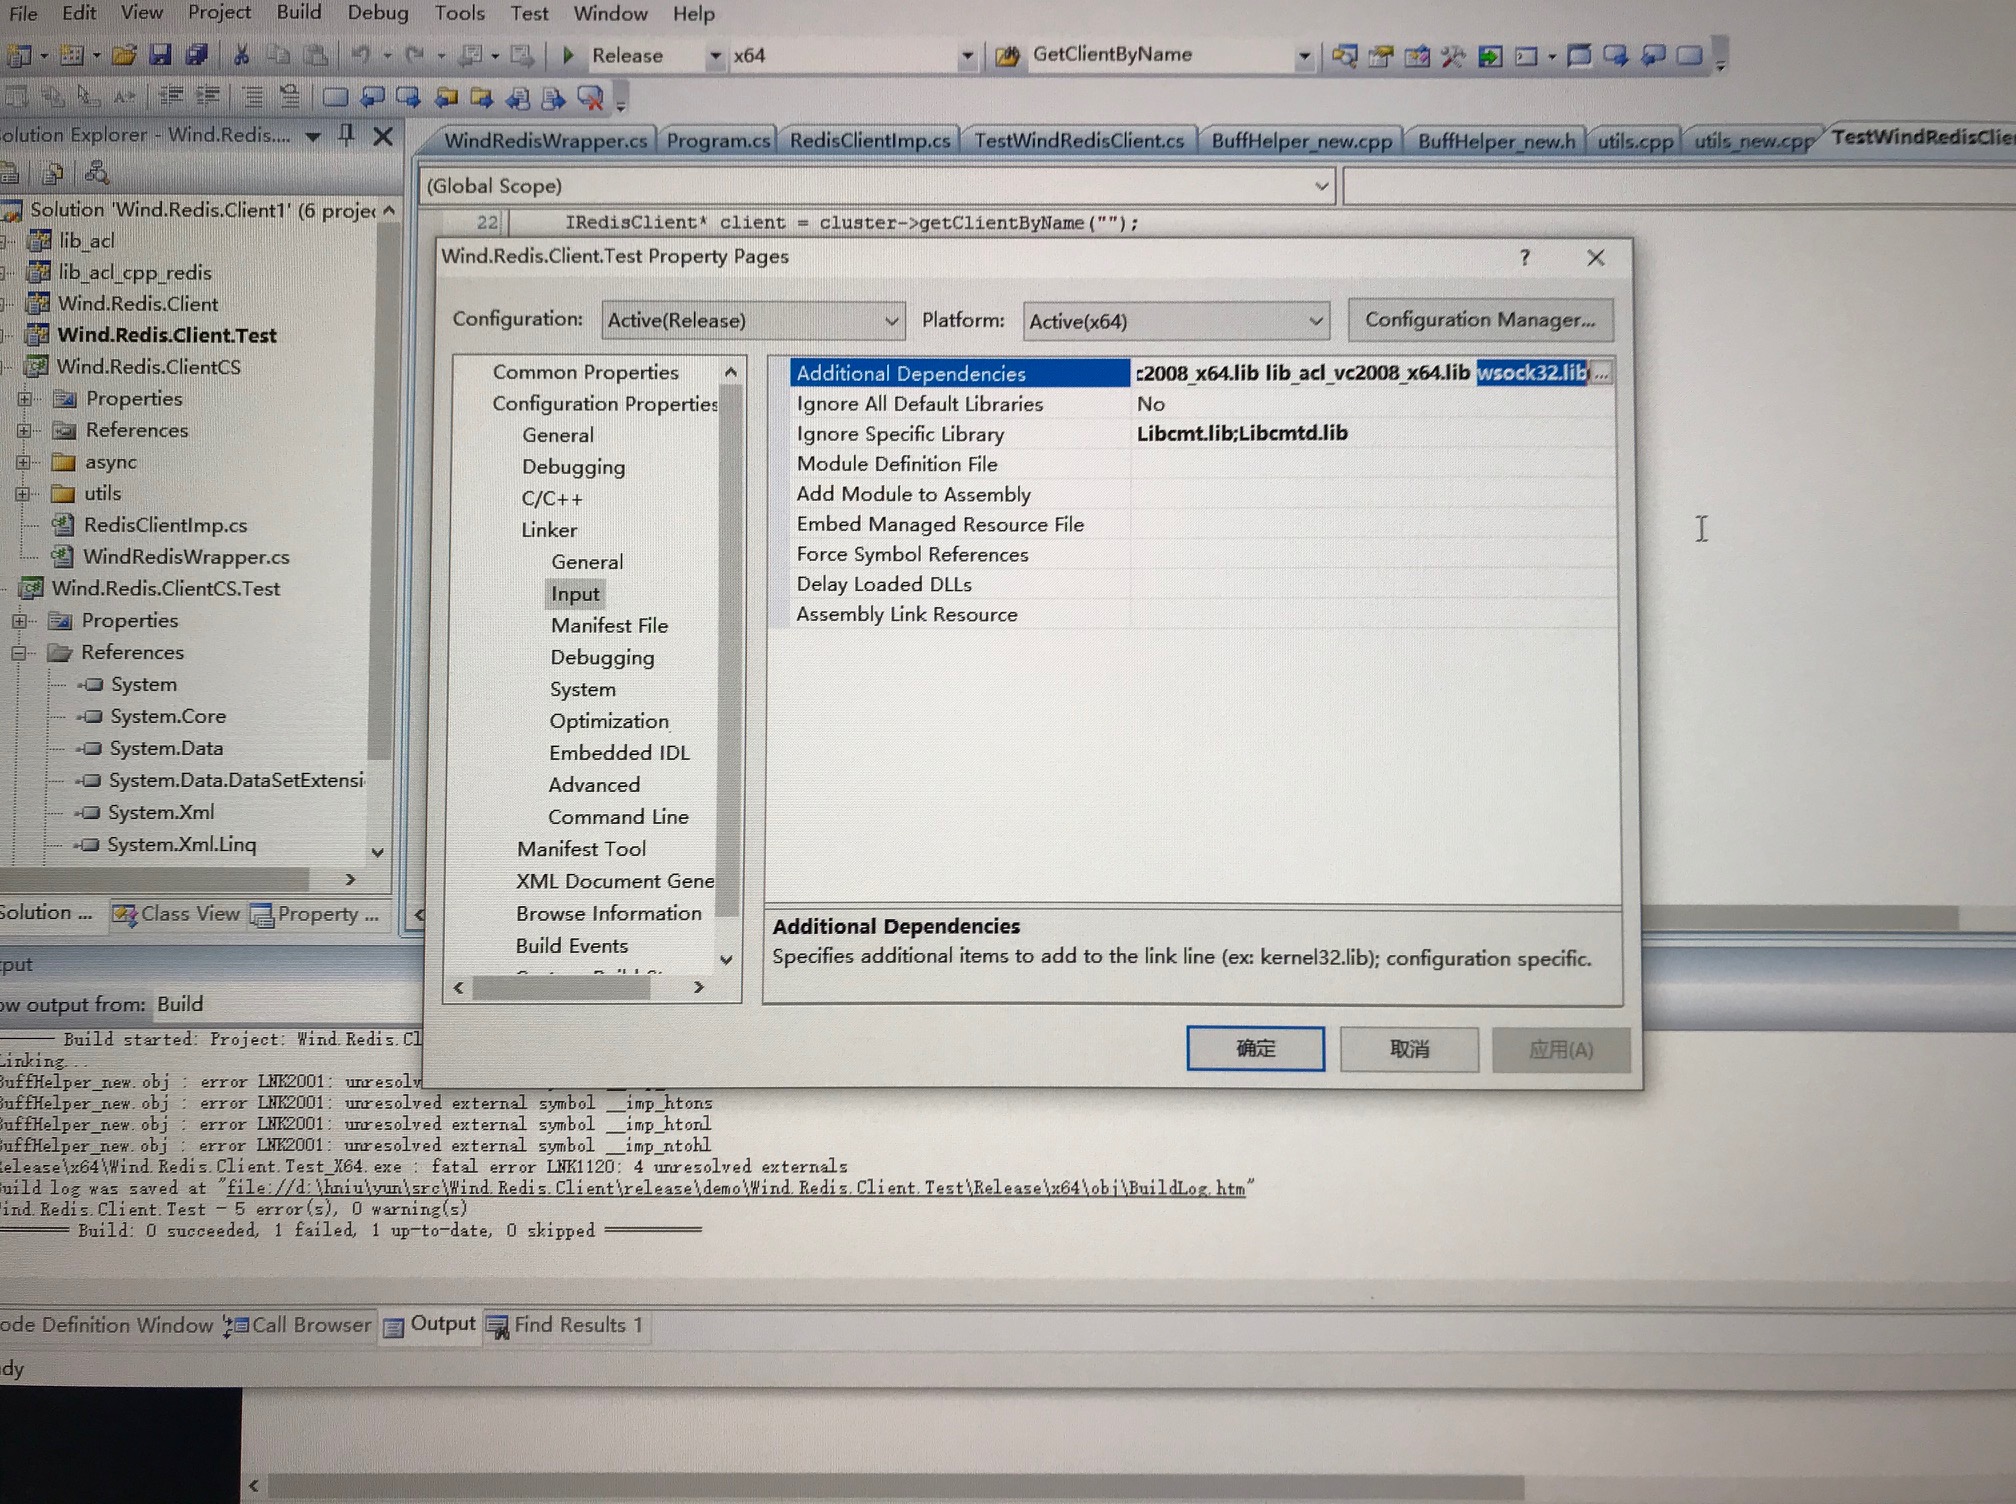Click the Cut scissors icon
The image size is (2016, 1504).
tap(241, 55)
